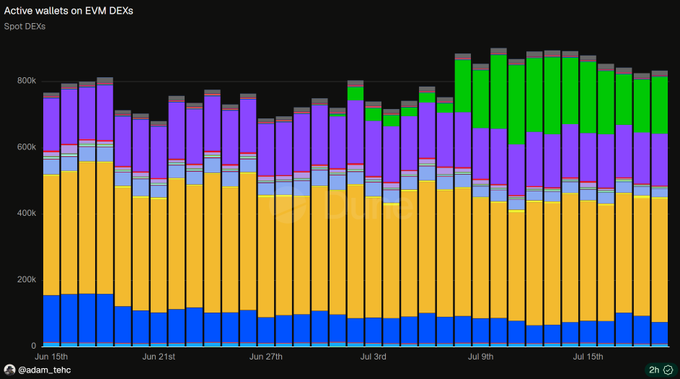Click the green segment of the last bar
Image resolution: width=680 pixels, height=379 pixels.
[659, 105]
